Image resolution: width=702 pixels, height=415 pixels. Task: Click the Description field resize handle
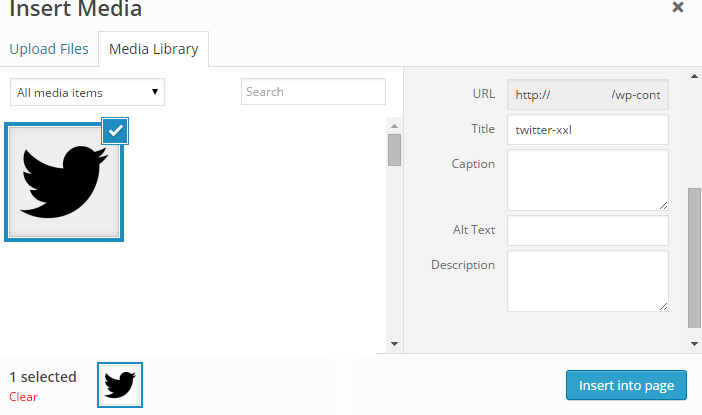pyautogui.click(x=663, y=307)
